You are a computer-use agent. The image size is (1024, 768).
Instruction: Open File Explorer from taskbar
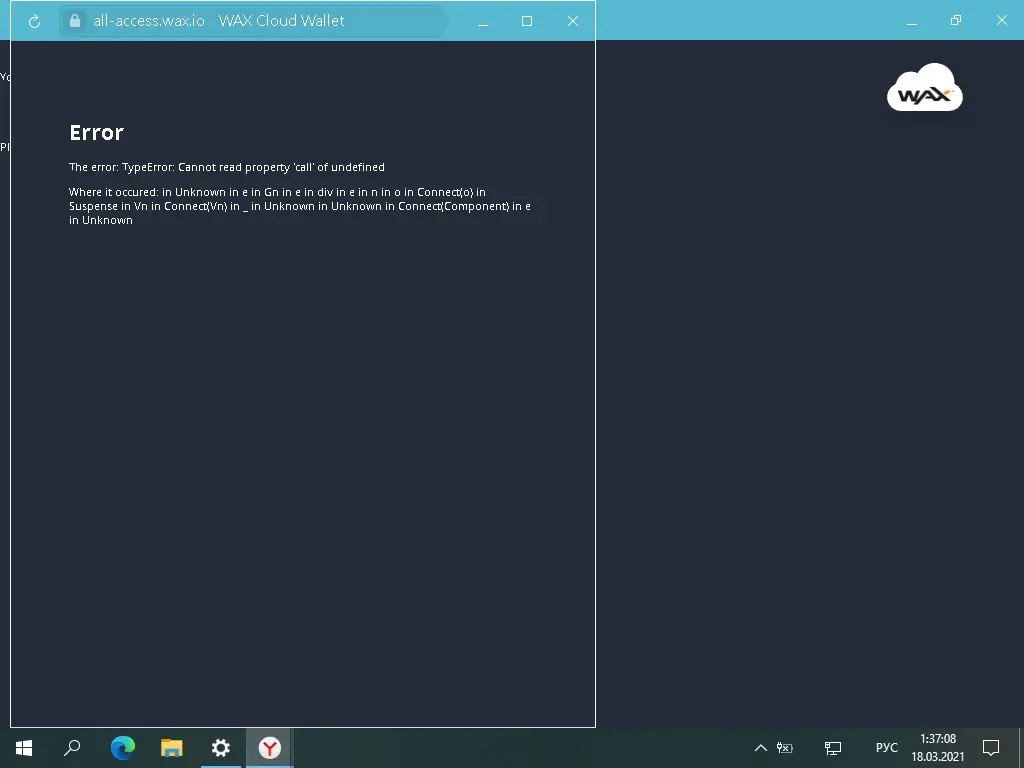point(172,748)
